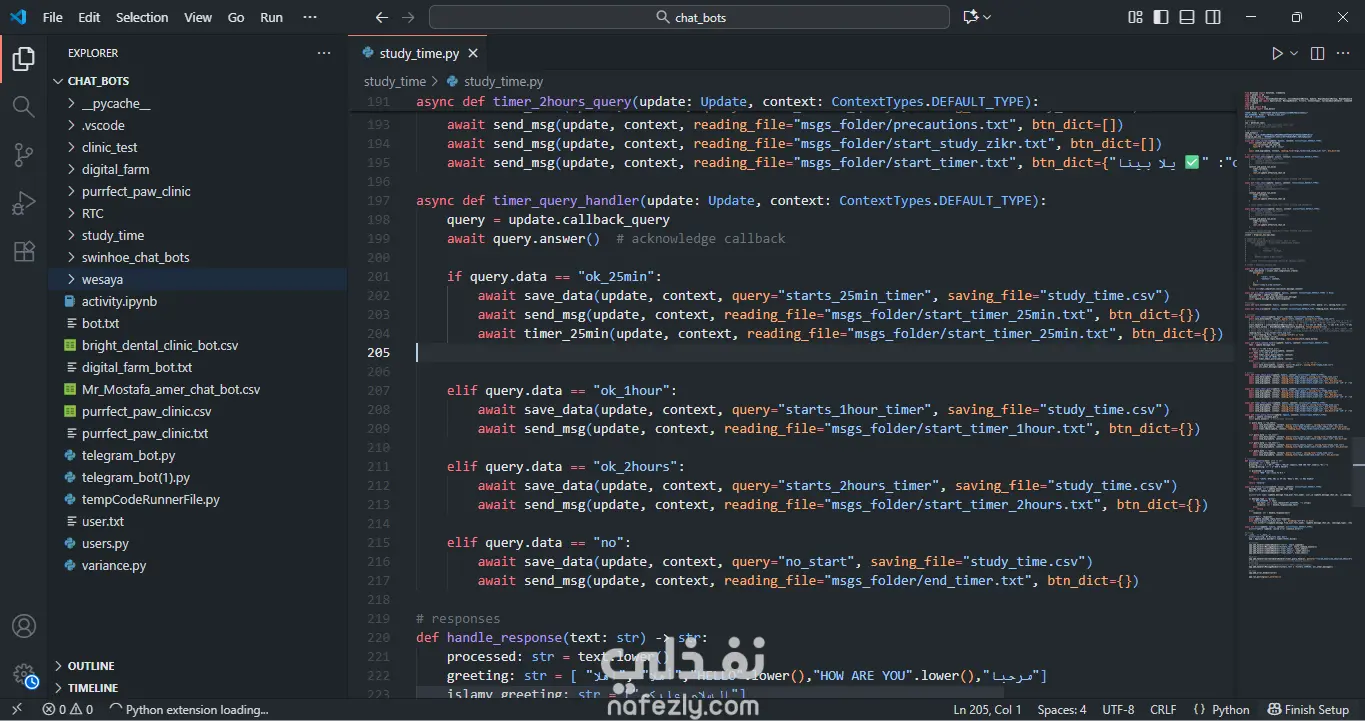Click the study_time folder breadcrumb
This screenshot has width=1365, height=721.
coord(395,82)
